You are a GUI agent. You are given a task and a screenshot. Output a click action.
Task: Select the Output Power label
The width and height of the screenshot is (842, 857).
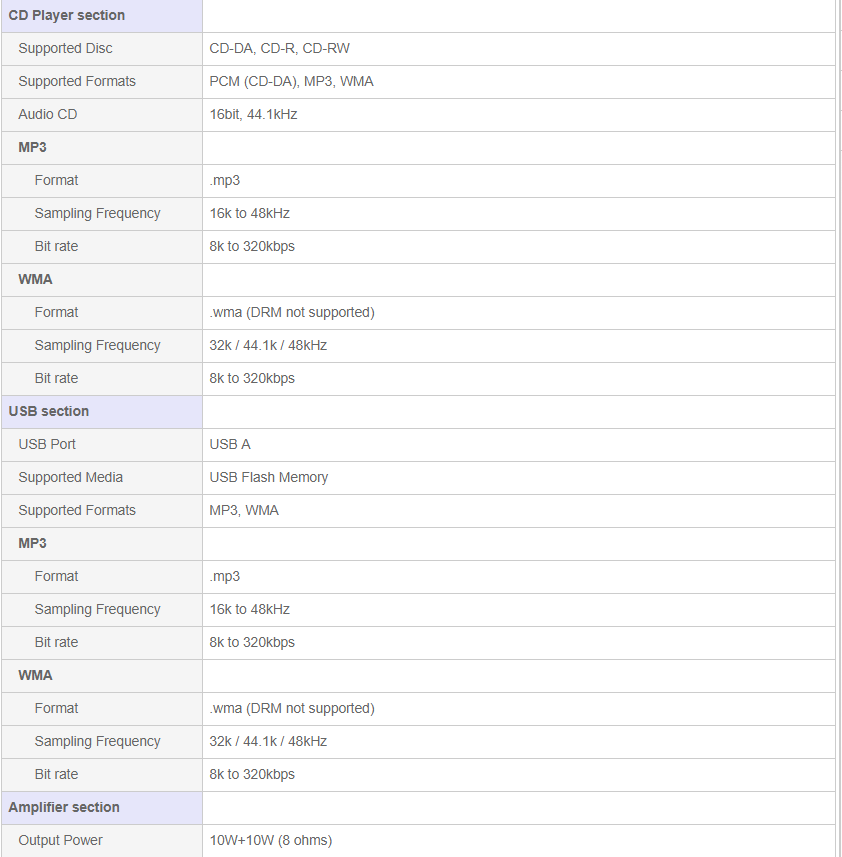click(x=61, y=840)
